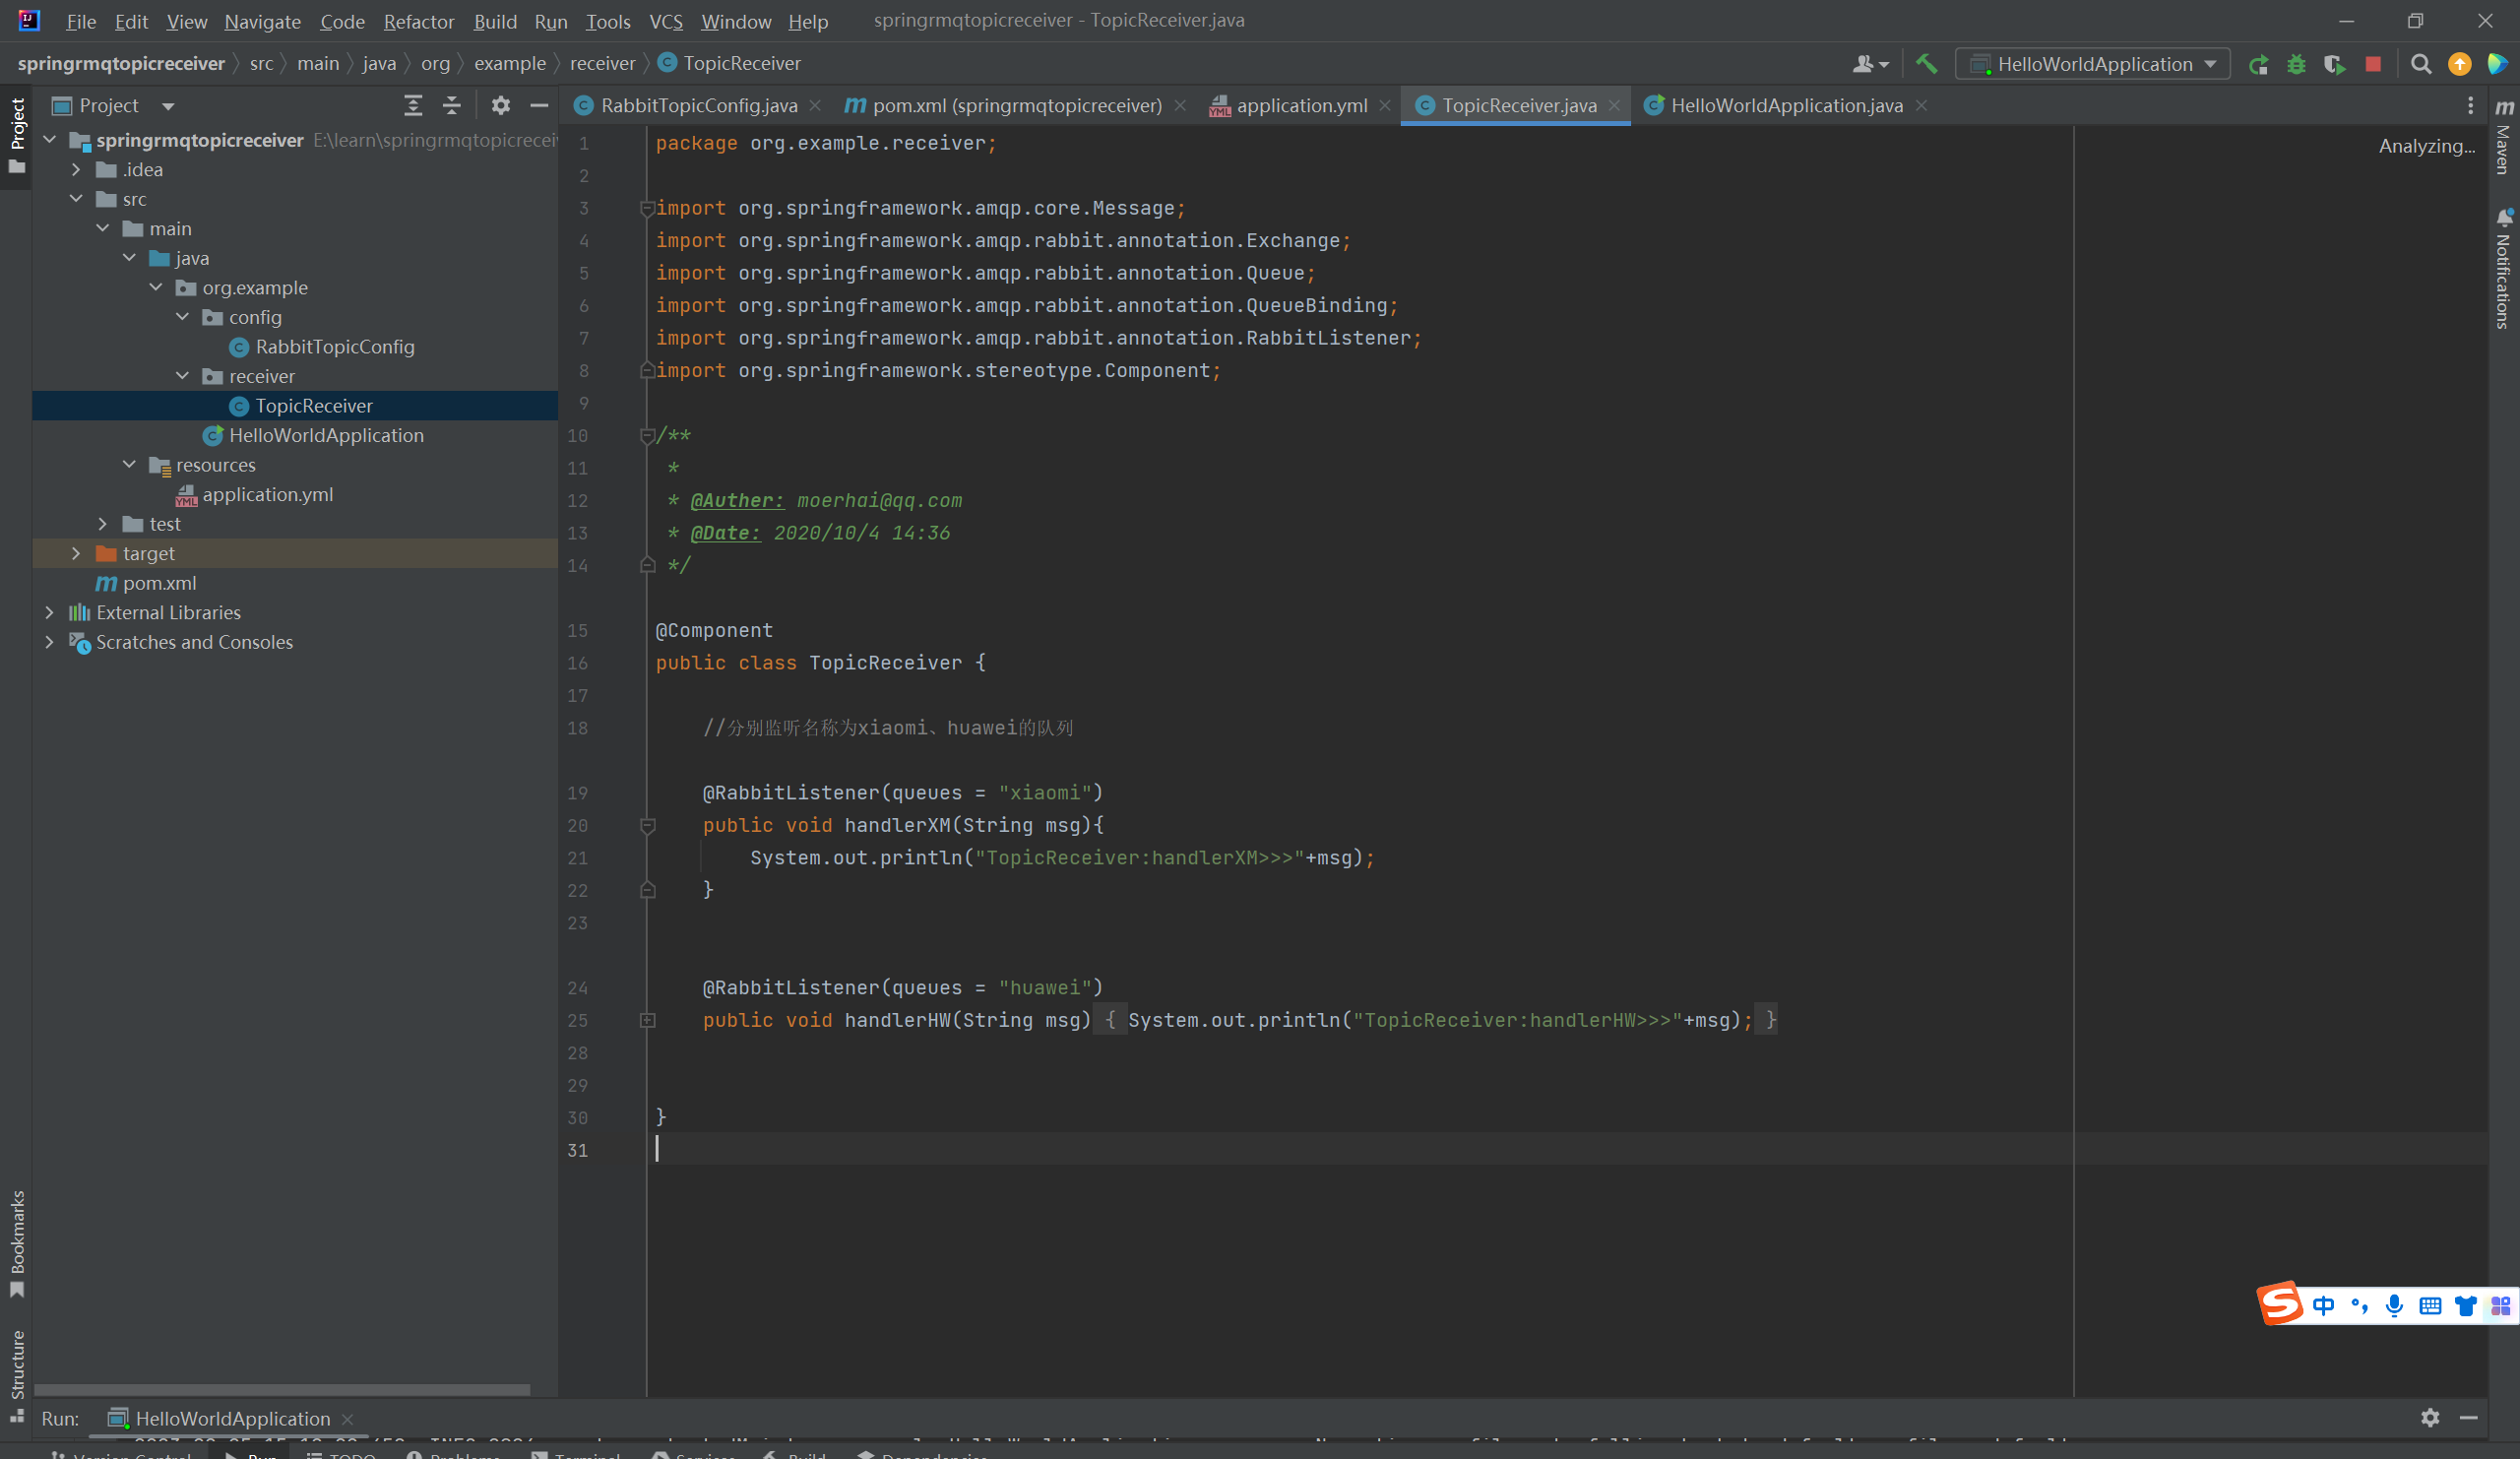Expand the target folder in tree
2520x1459 pixels.
(x=76, y=553)
